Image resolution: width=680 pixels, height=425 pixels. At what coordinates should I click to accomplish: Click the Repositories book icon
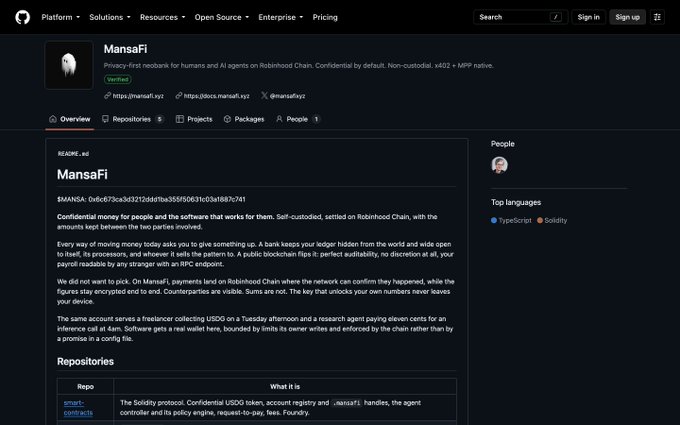pyautogui.click(x=105, y=119)
